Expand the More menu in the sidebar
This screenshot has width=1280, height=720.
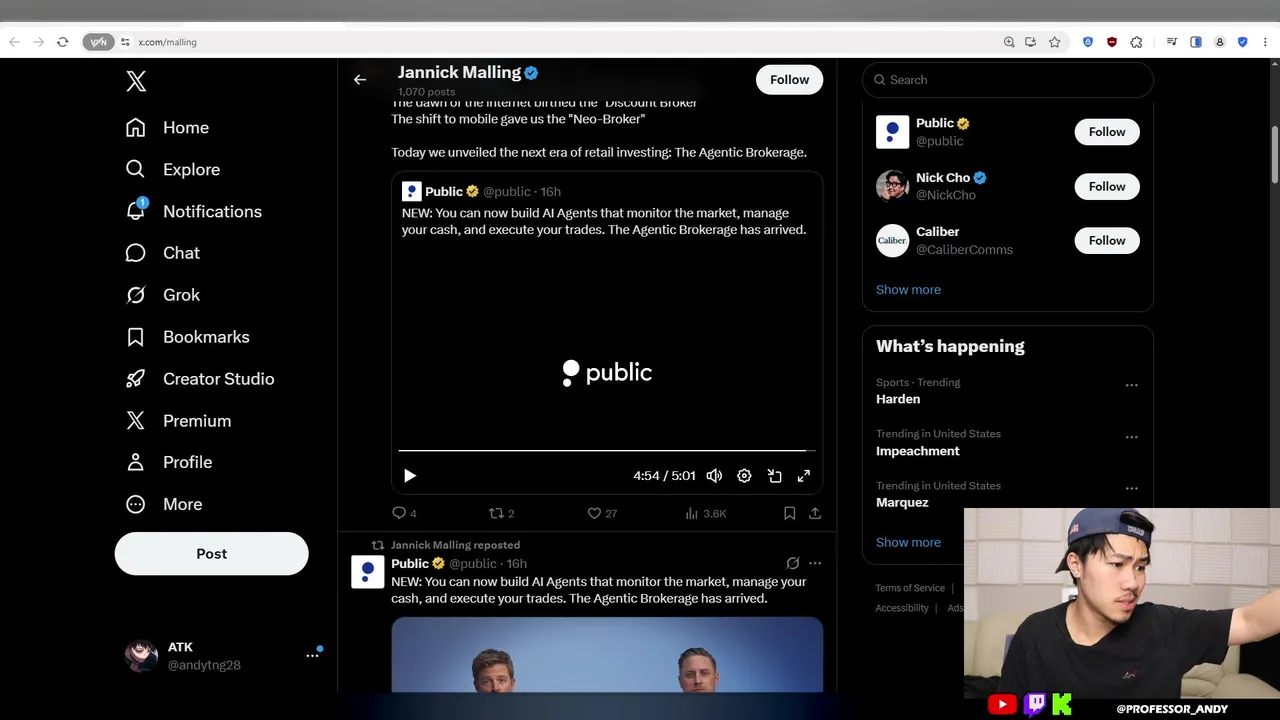click(x=163, y=505)
